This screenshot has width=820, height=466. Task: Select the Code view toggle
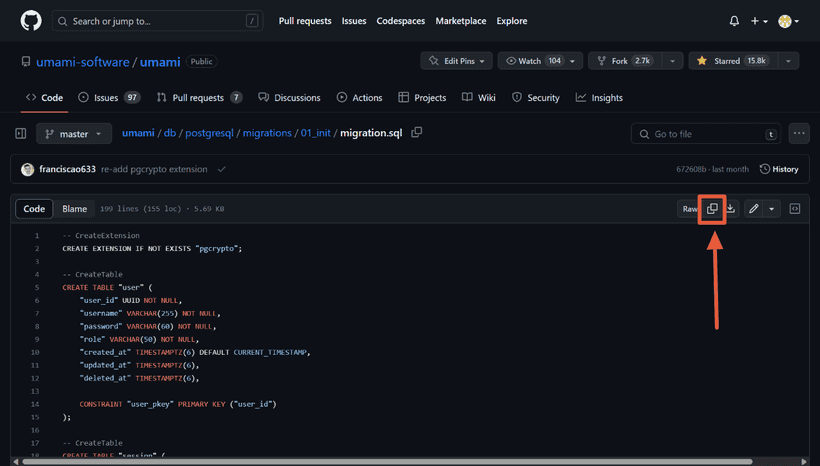click(x=34, y=209)
